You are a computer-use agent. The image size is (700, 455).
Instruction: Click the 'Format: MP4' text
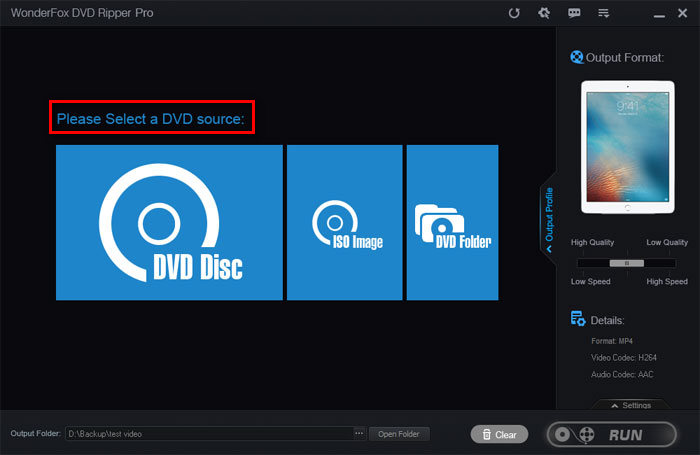(x=612, y=341)
